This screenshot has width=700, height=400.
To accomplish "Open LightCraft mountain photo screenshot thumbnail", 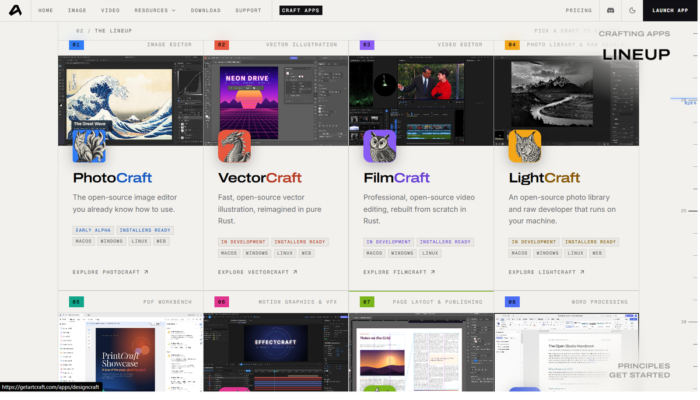I will (x=566, y=100).
